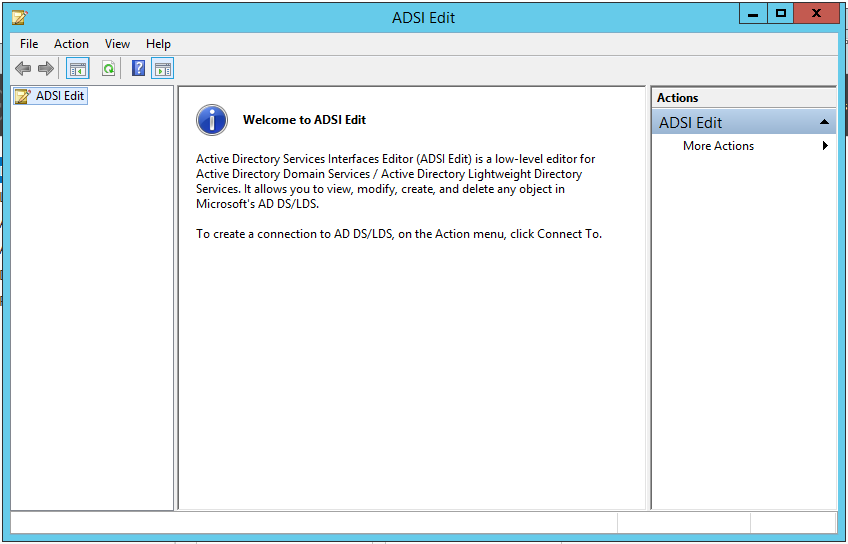
Task: Toggle the Show/Hide Console Tree icon
Action: 77,69
